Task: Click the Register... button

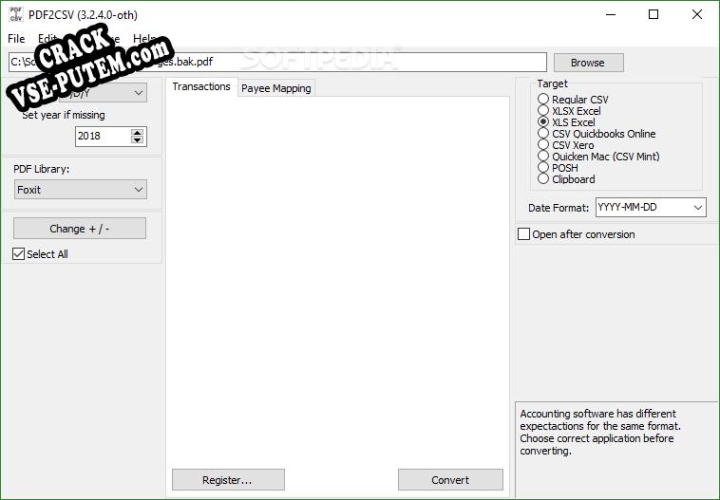Action: (x=228, y=480)
